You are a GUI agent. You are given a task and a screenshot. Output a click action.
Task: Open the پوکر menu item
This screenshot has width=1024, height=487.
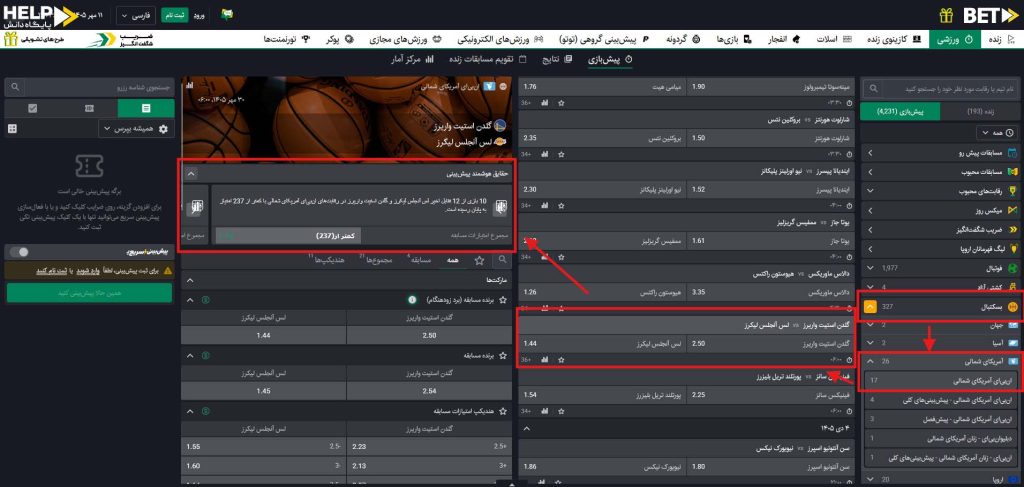340,39
